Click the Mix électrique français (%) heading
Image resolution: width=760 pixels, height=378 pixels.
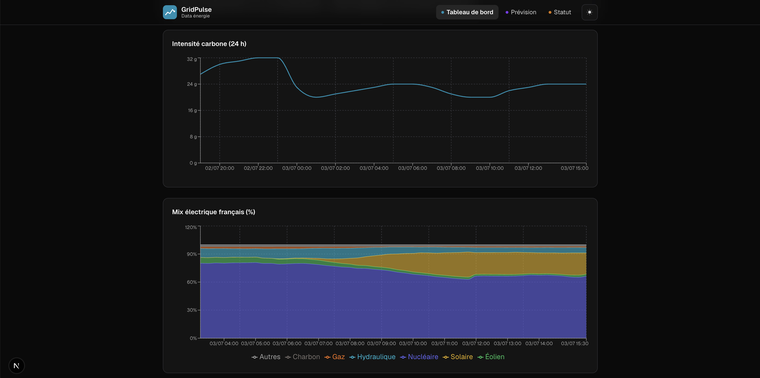click(x=214, y=212)
